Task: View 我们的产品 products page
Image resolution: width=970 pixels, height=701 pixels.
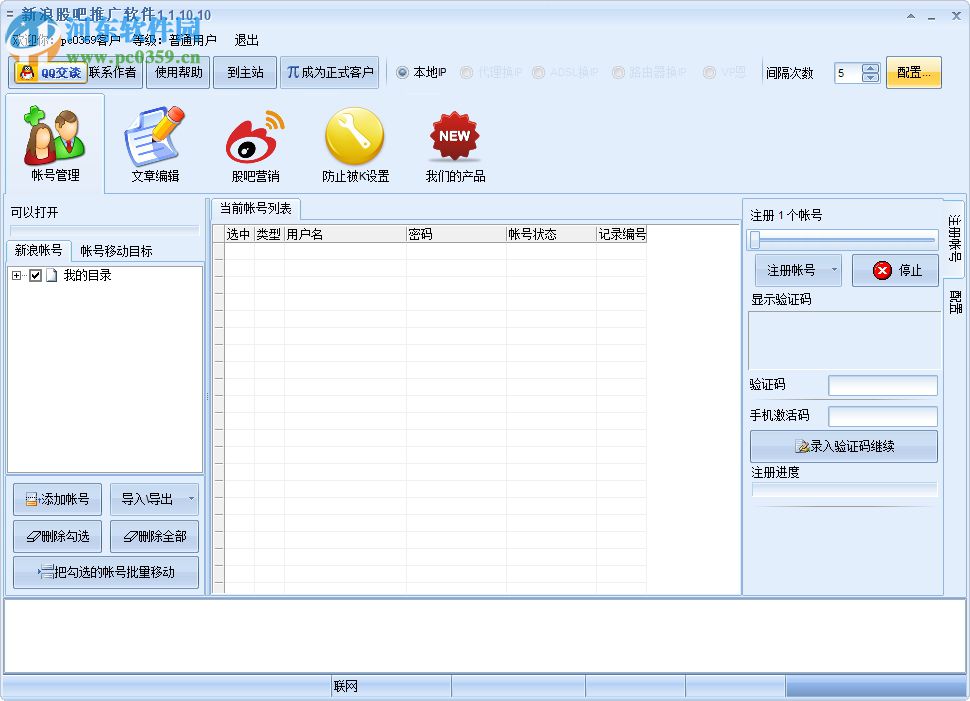Action: coord(454,142)
